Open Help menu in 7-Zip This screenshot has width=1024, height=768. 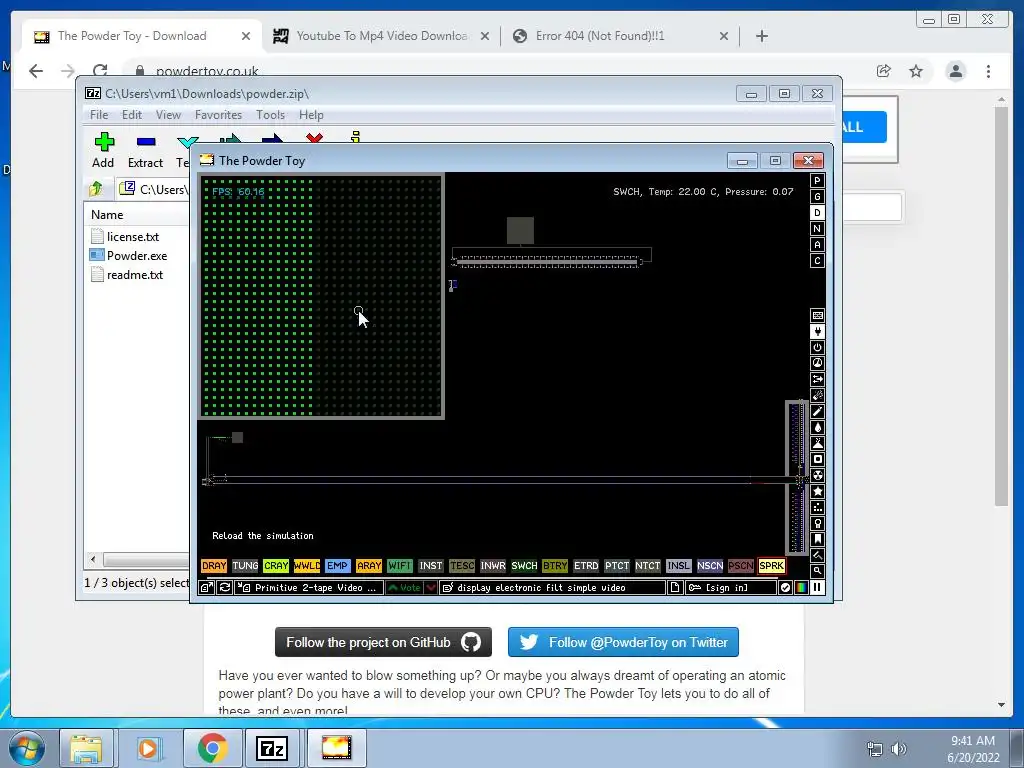[311, 115]
